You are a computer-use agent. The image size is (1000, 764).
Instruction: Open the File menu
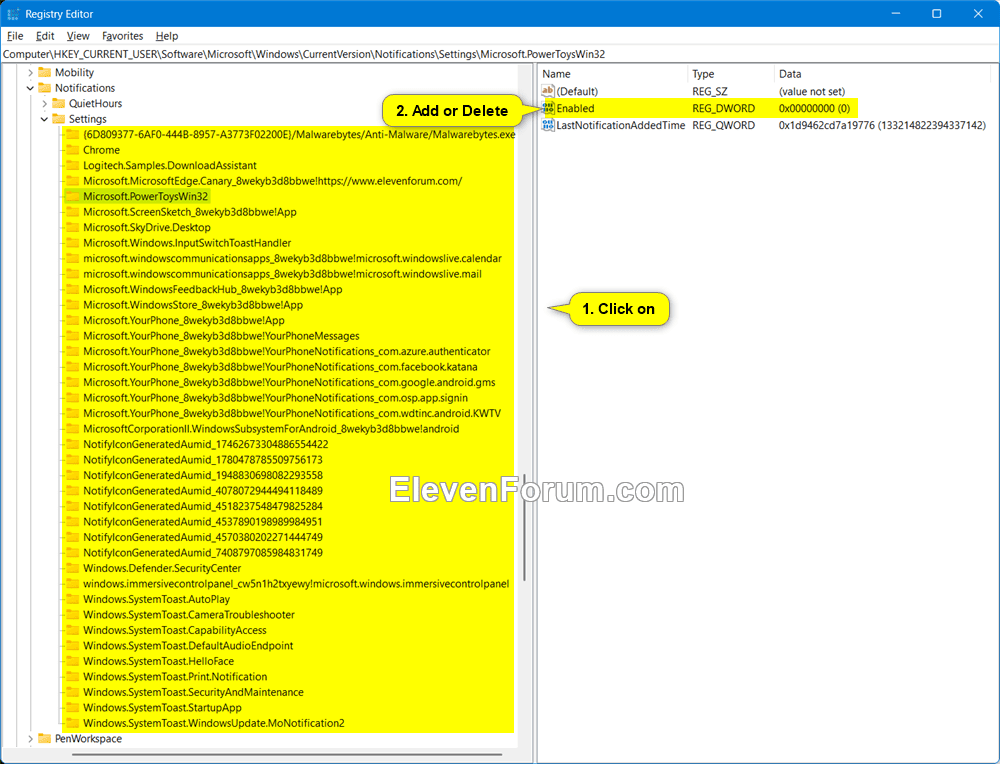point(15,36)
